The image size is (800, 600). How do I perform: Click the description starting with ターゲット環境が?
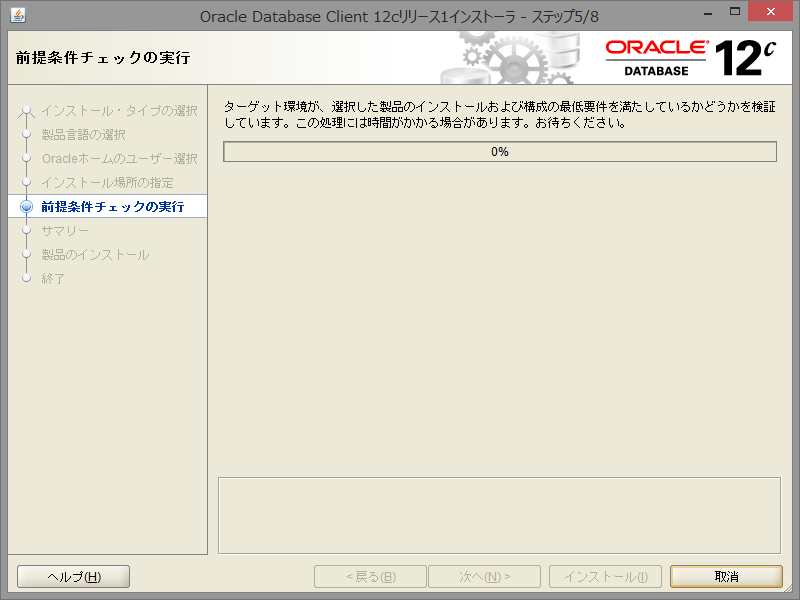(500, 114)
